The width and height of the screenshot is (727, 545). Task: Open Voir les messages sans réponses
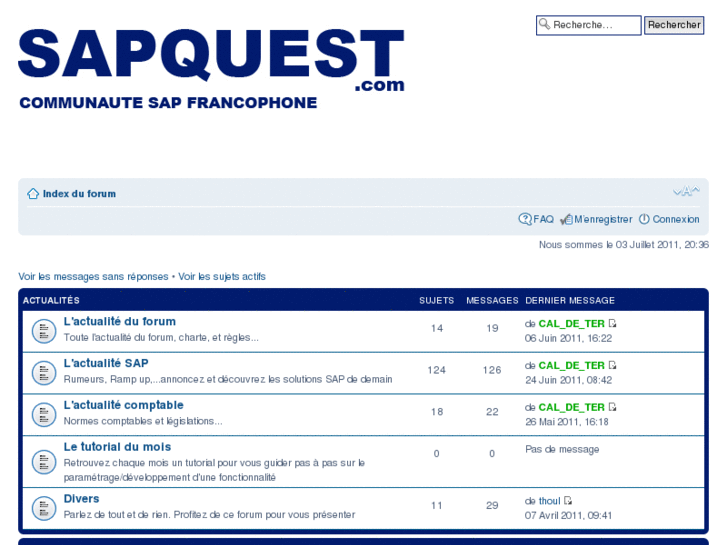[93, 276]
